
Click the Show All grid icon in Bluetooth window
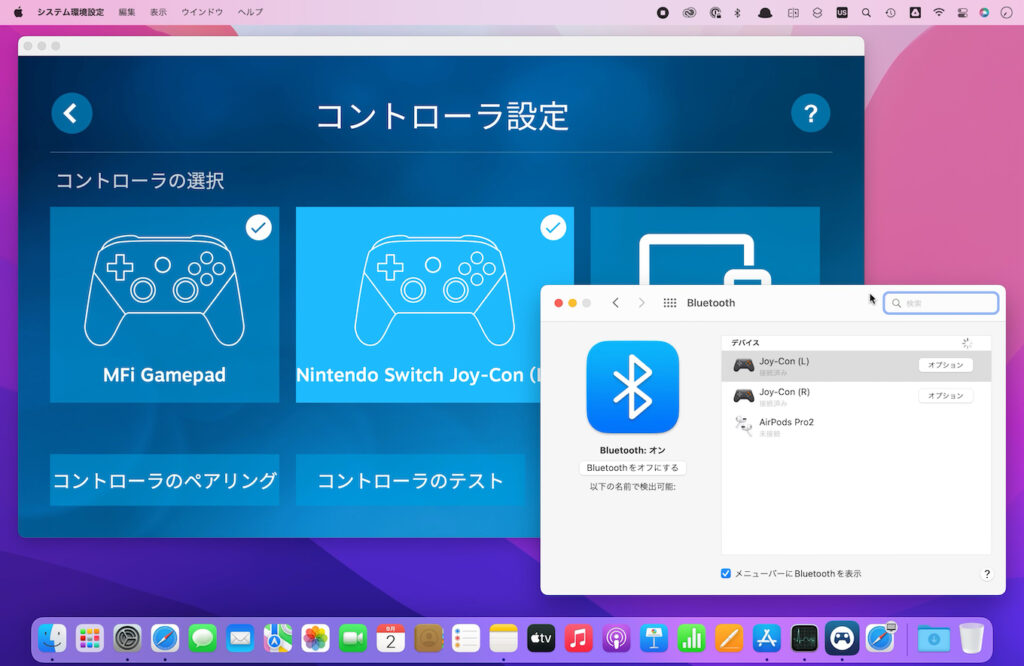click(x=669, y=302)
